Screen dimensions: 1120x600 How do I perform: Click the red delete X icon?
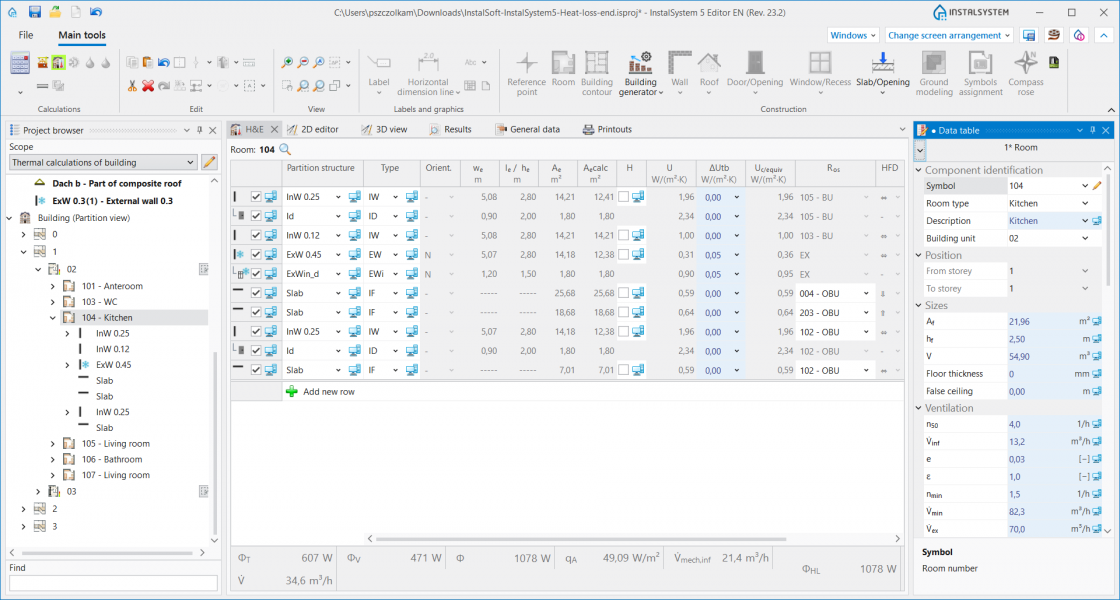(148, 86)
